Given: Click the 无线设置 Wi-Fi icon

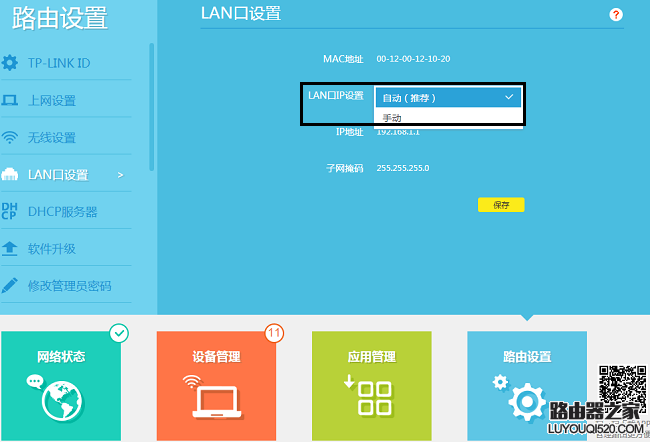Looking at the screenshot, I should pos(10,137).
